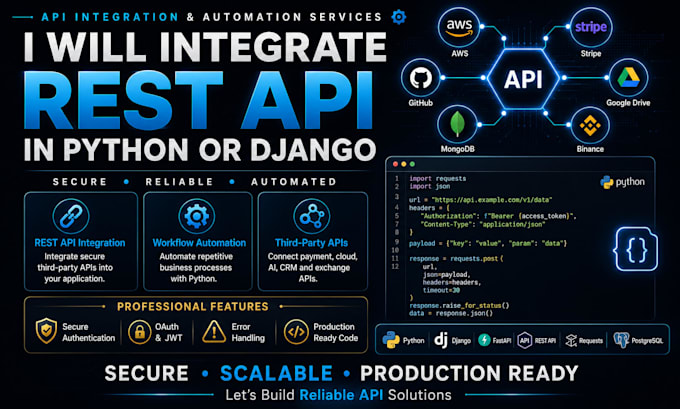Click the Production Ready Code label
This screenshot has height=409, width=680.
(336, 332)
